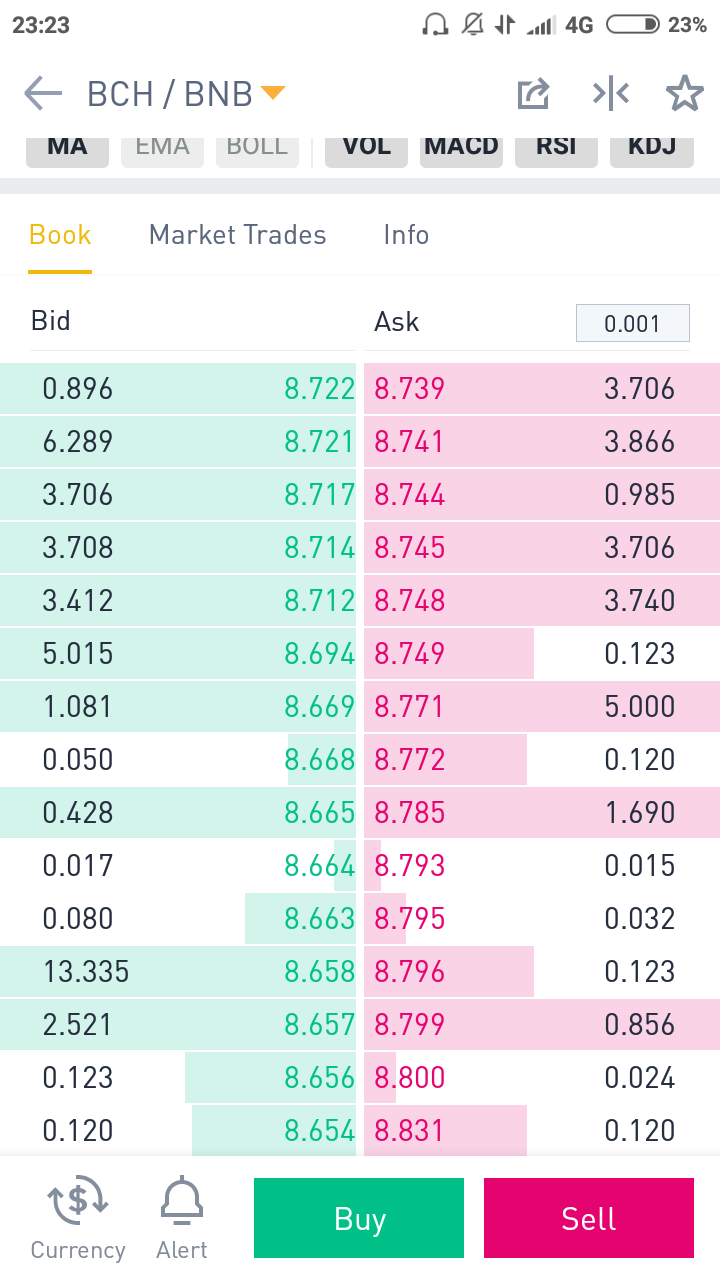This screenshot has width=720, height=1280.
Task: Toggle the BOLL indicator
Action: coord(257,147)
